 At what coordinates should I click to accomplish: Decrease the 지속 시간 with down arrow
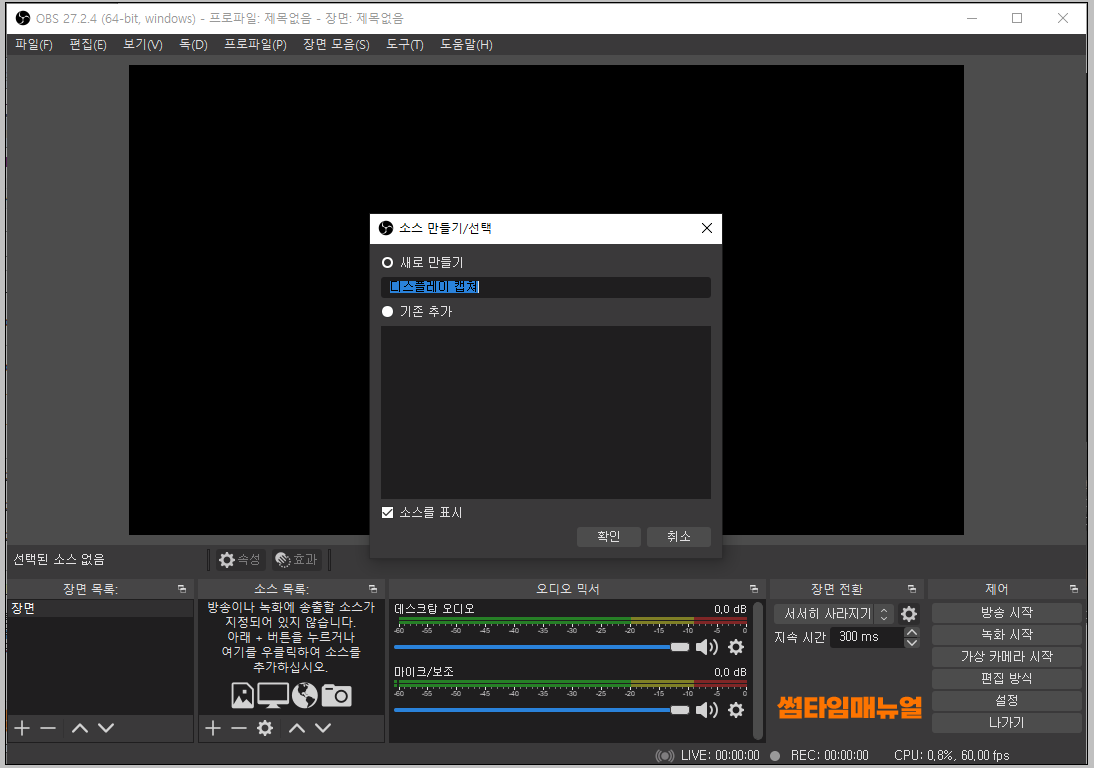912,642
